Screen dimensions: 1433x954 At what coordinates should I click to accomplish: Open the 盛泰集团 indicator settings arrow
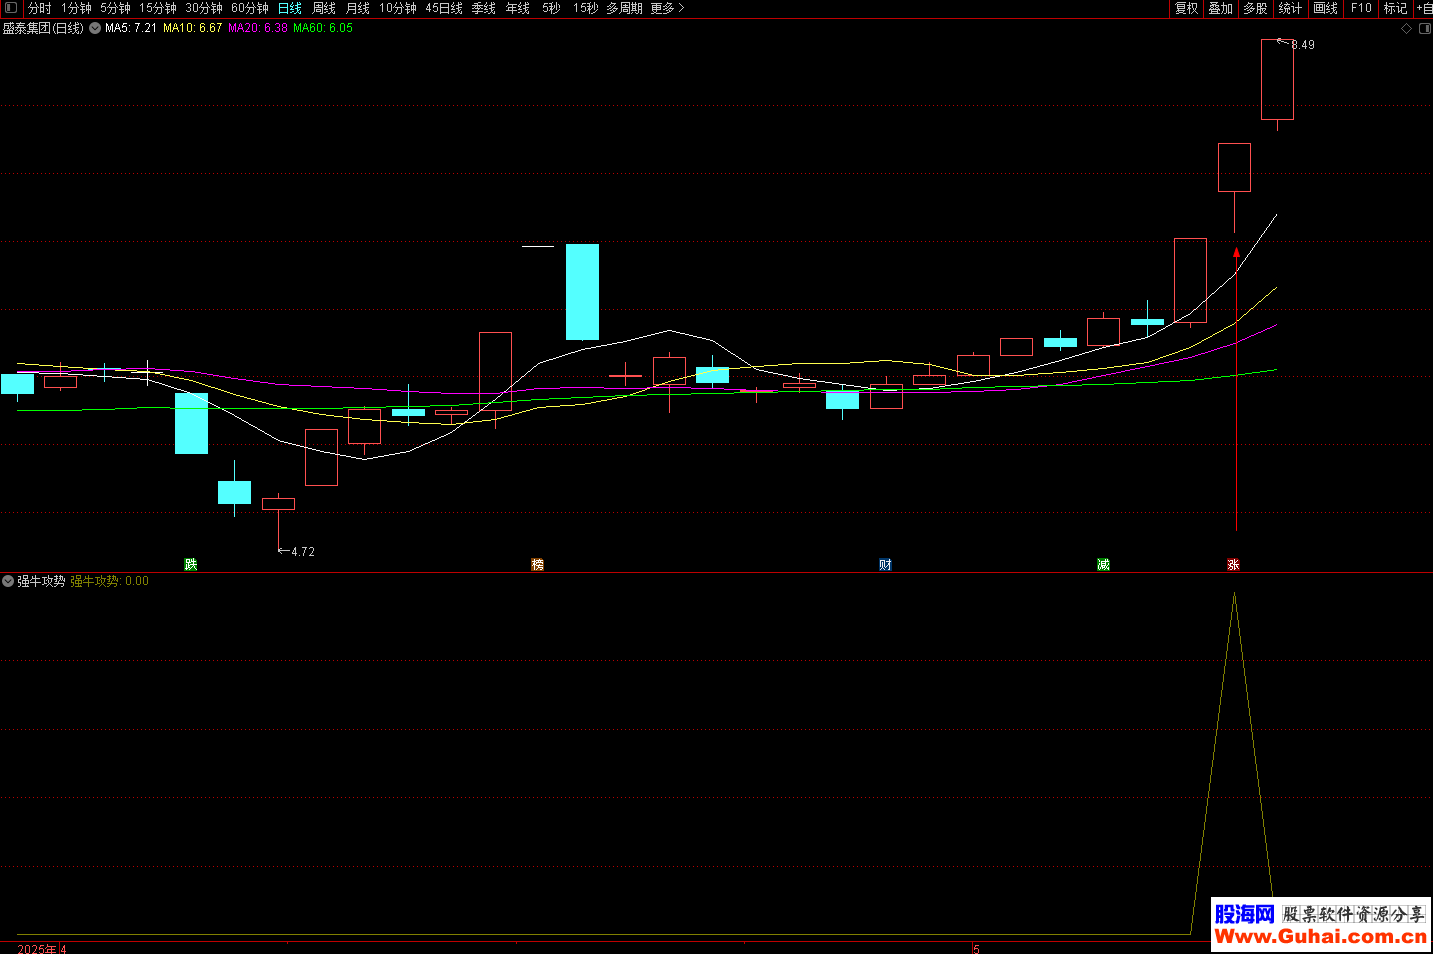pos(95,28)
